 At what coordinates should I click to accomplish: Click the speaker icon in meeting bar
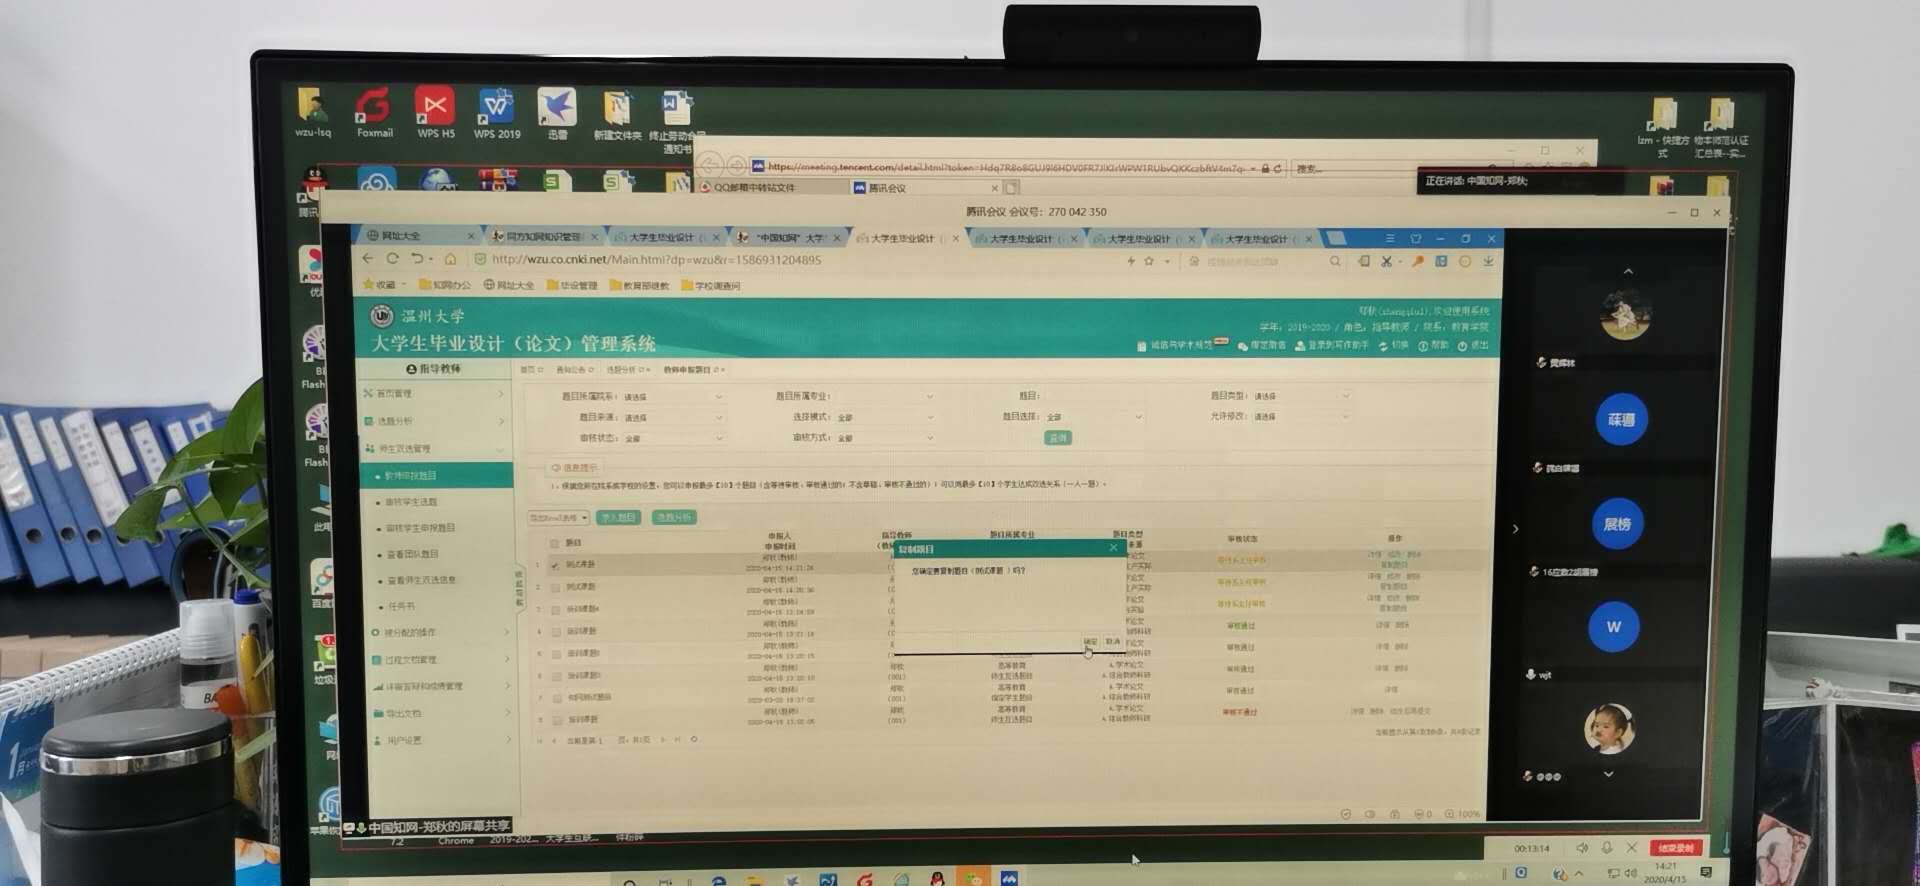(x=1582, y=847)
